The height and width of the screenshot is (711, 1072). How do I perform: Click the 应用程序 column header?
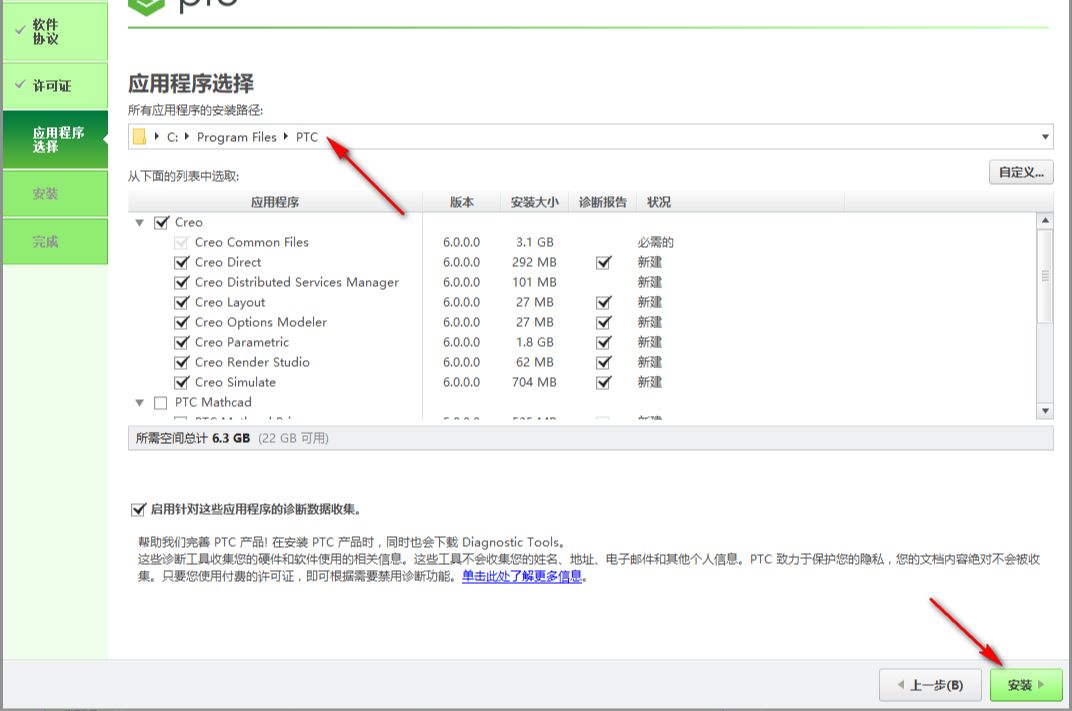point(275,202)
